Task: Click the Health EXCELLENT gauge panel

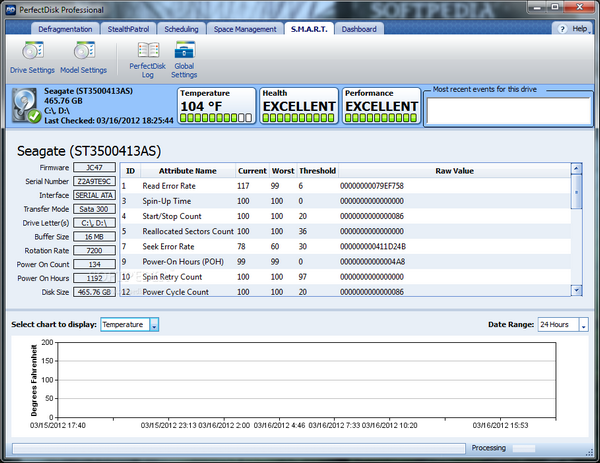Action: coord(299,106)
